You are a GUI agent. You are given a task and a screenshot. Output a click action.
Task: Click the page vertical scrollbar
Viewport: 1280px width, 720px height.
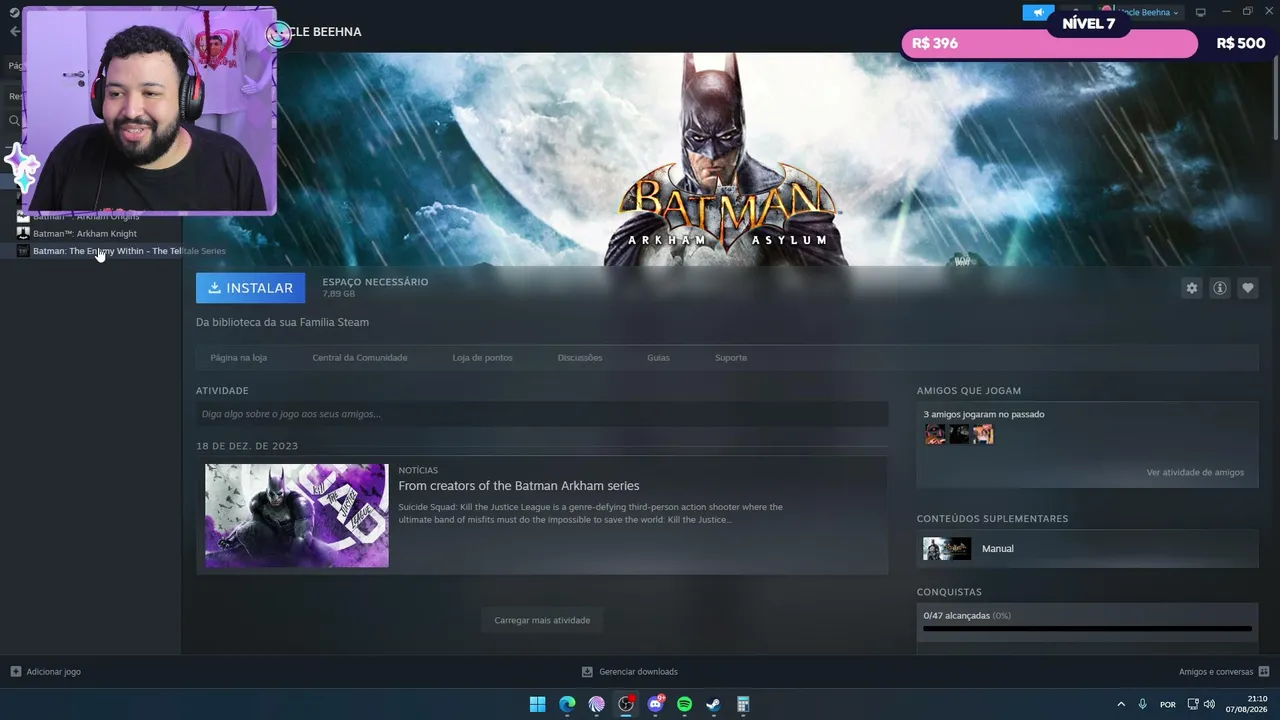coord(1276,95)
